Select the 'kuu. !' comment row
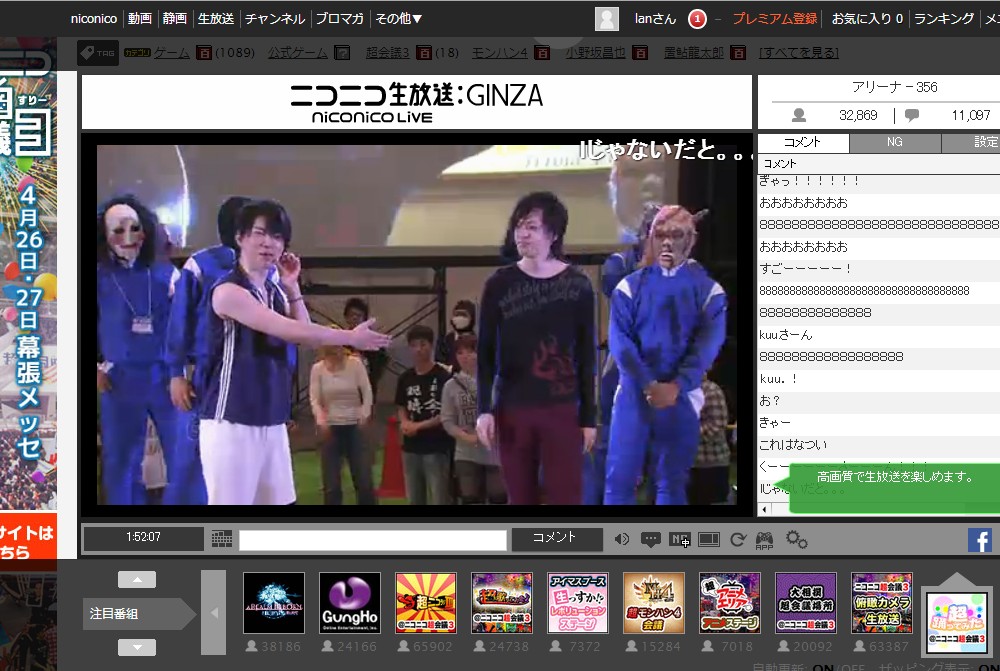 879,379
